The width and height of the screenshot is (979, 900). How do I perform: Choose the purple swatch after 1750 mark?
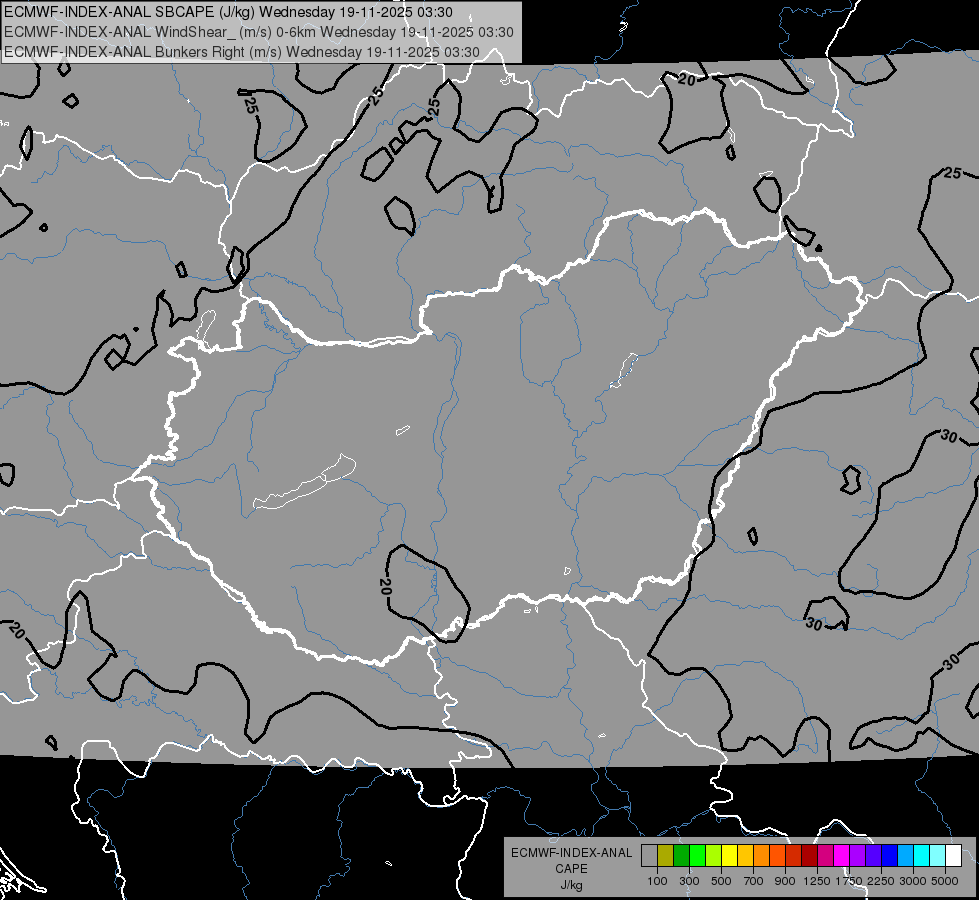pos(857,856)
